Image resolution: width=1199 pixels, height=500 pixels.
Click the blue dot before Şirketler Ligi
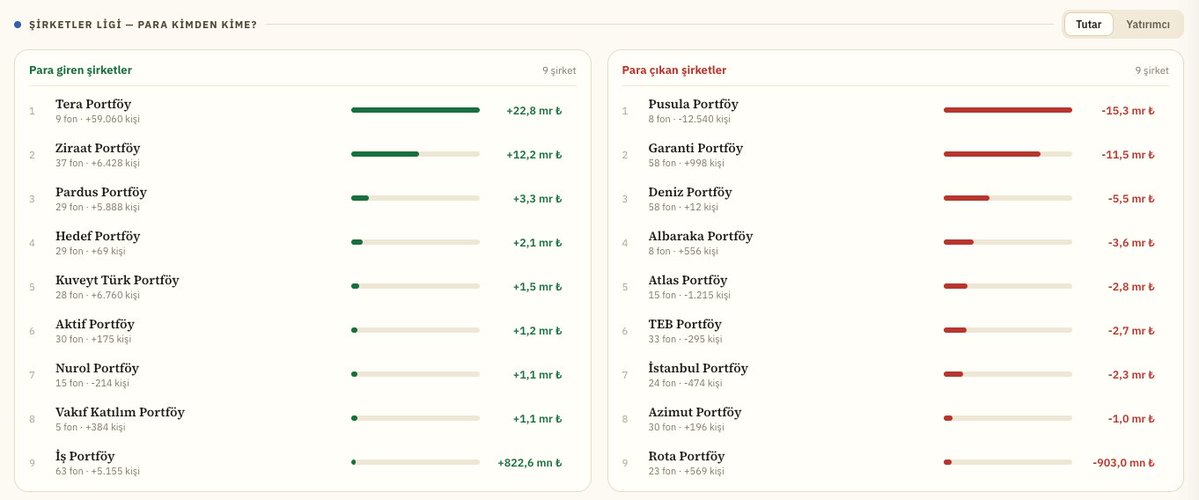click(x=18, y=24)
